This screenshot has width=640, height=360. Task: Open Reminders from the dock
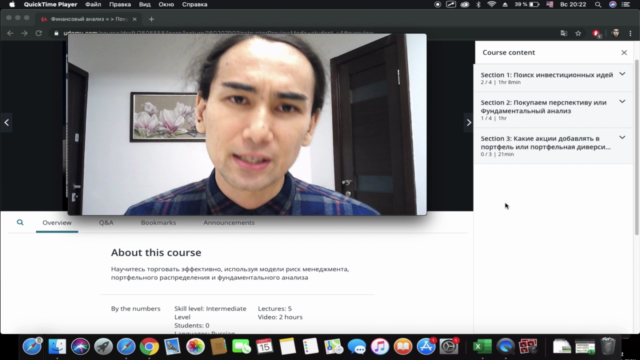click(x=311, y=347)
